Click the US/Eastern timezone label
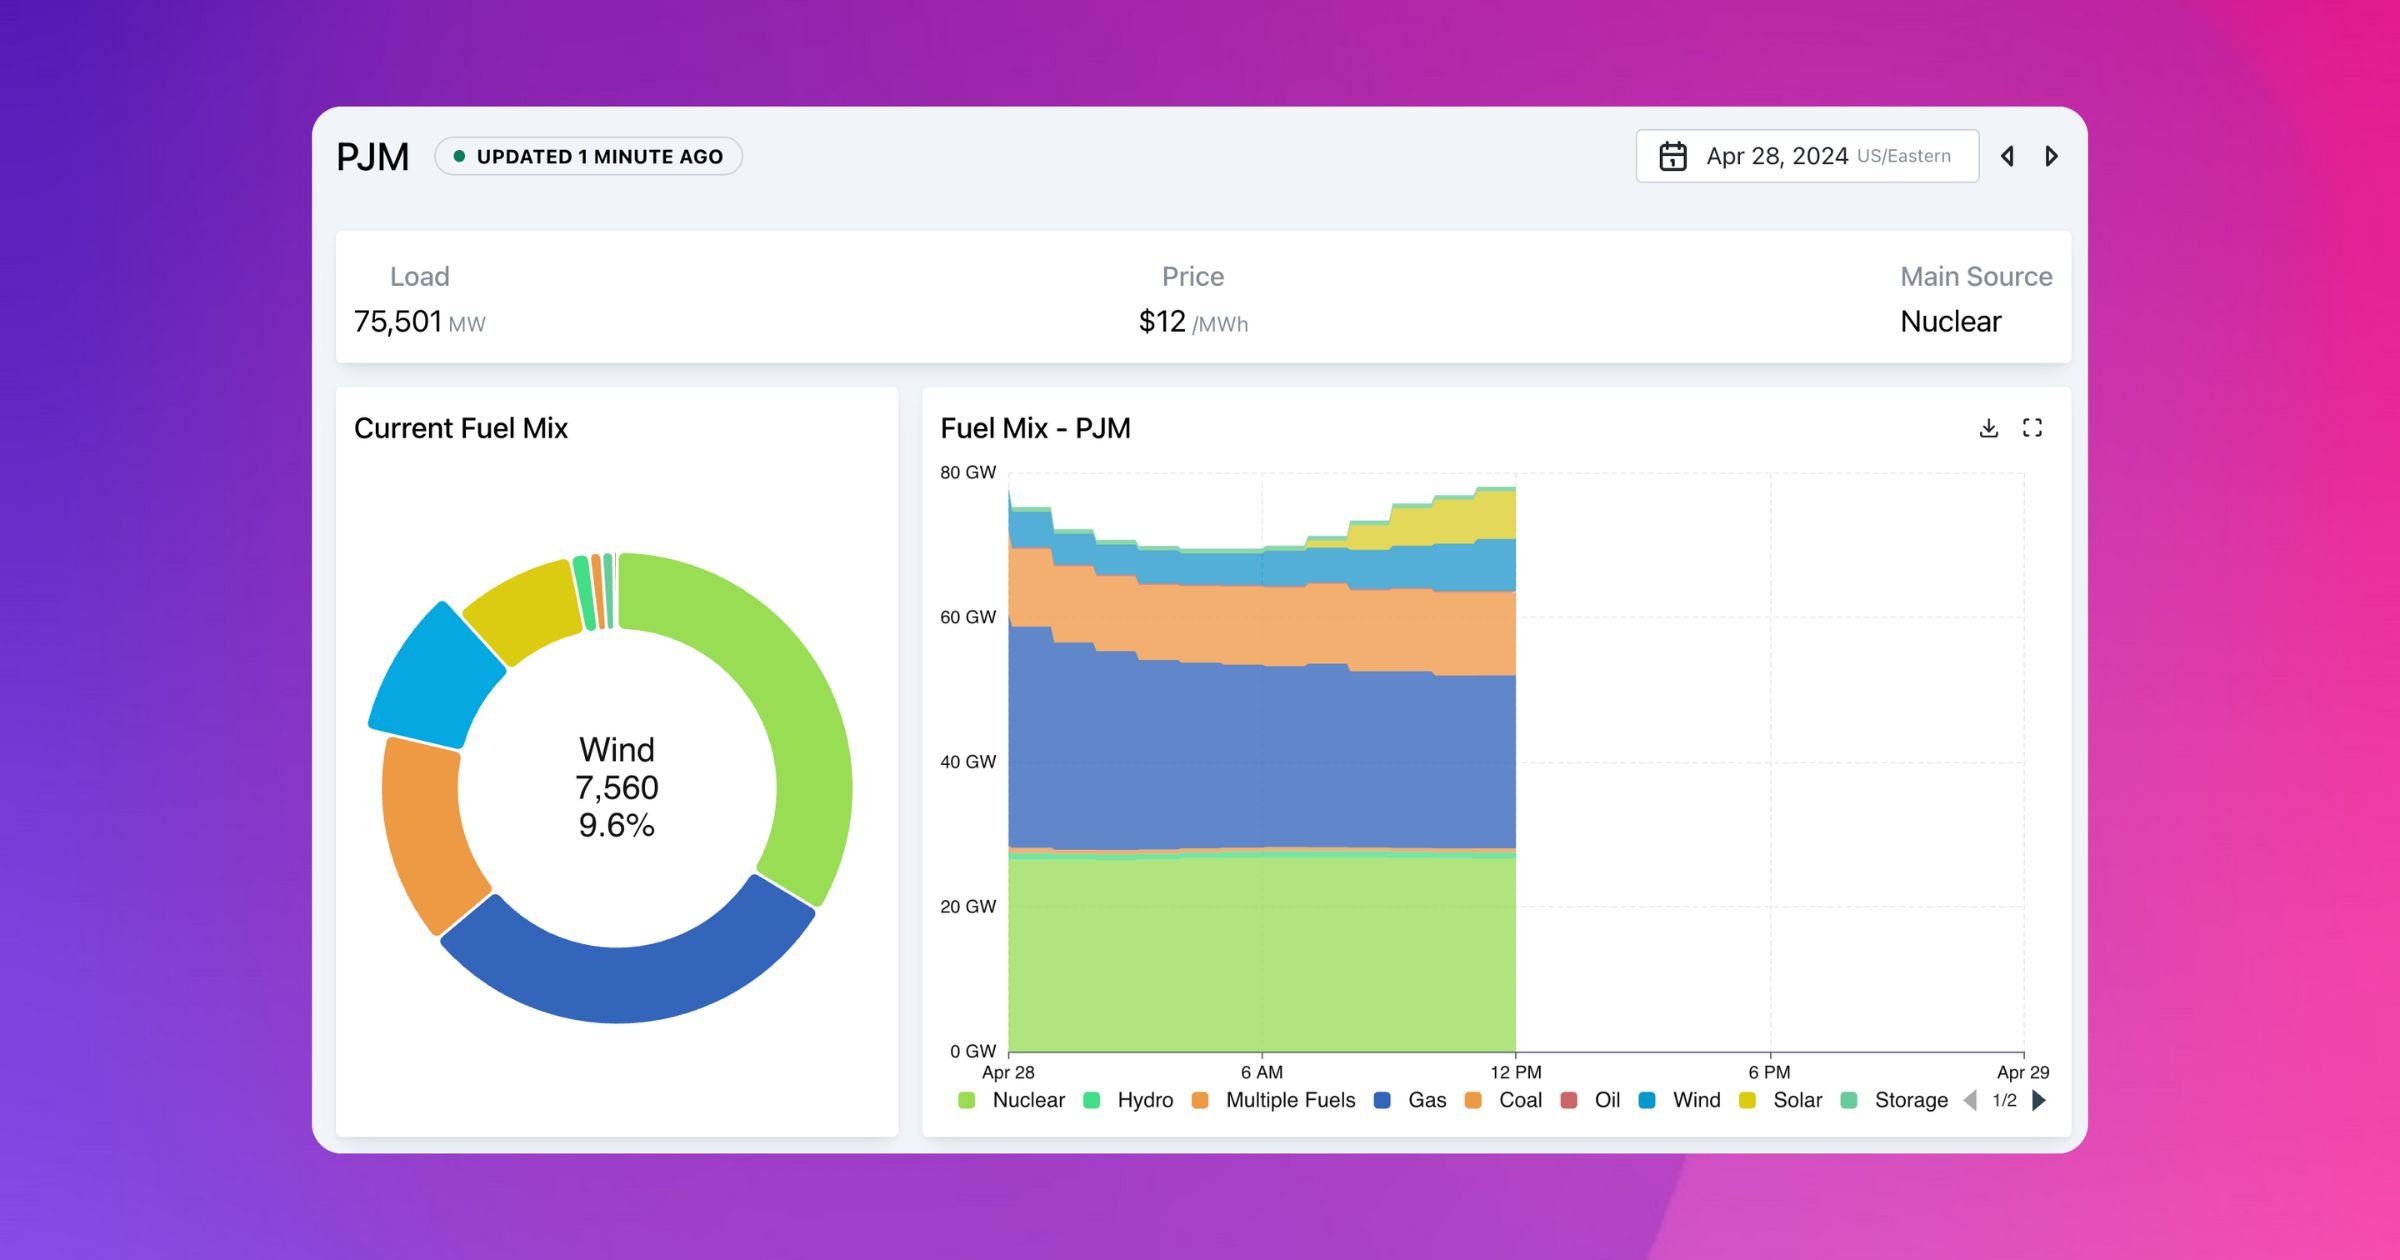This screenshot has height=1260, width=2400. coord(1905,156)
